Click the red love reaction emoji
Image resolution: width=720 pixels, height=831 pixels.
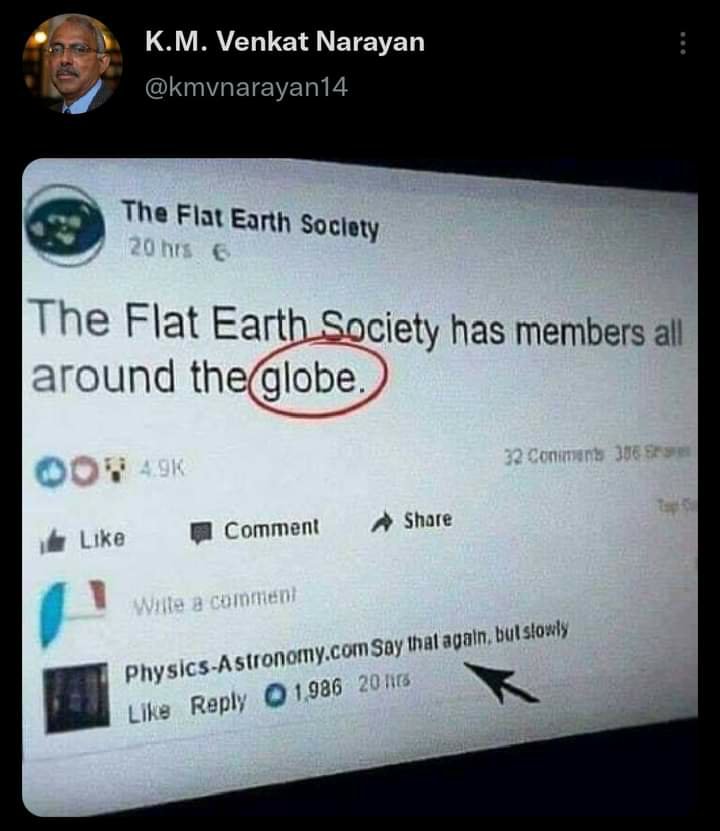pyautogui.click(x=85, y=472)
